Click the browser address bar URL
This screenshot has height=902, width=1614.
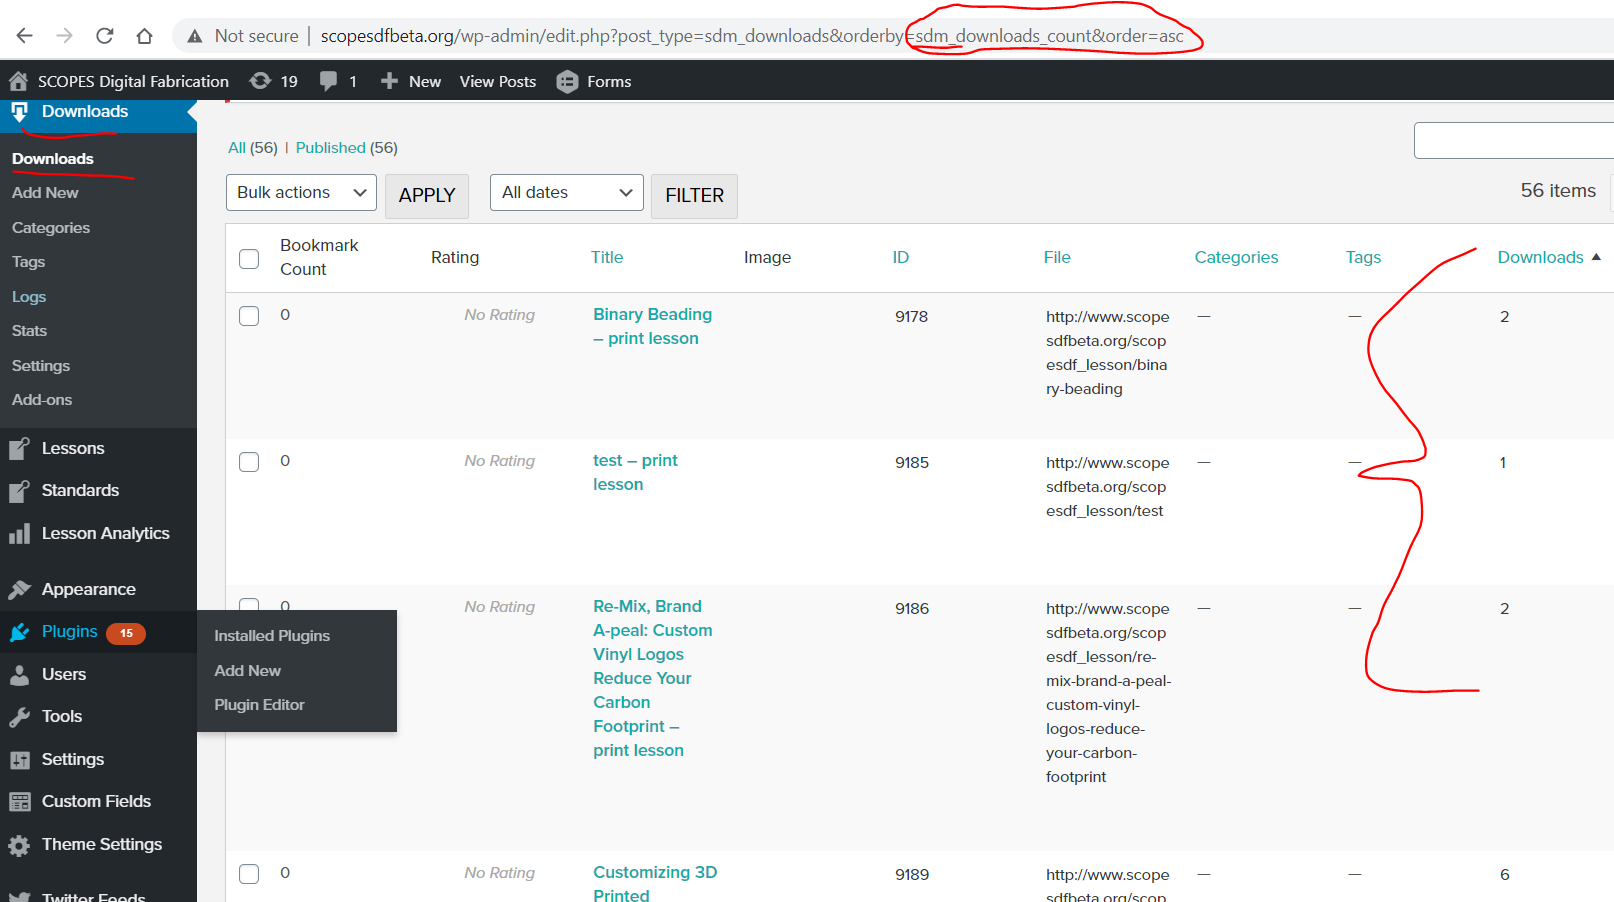752,36
